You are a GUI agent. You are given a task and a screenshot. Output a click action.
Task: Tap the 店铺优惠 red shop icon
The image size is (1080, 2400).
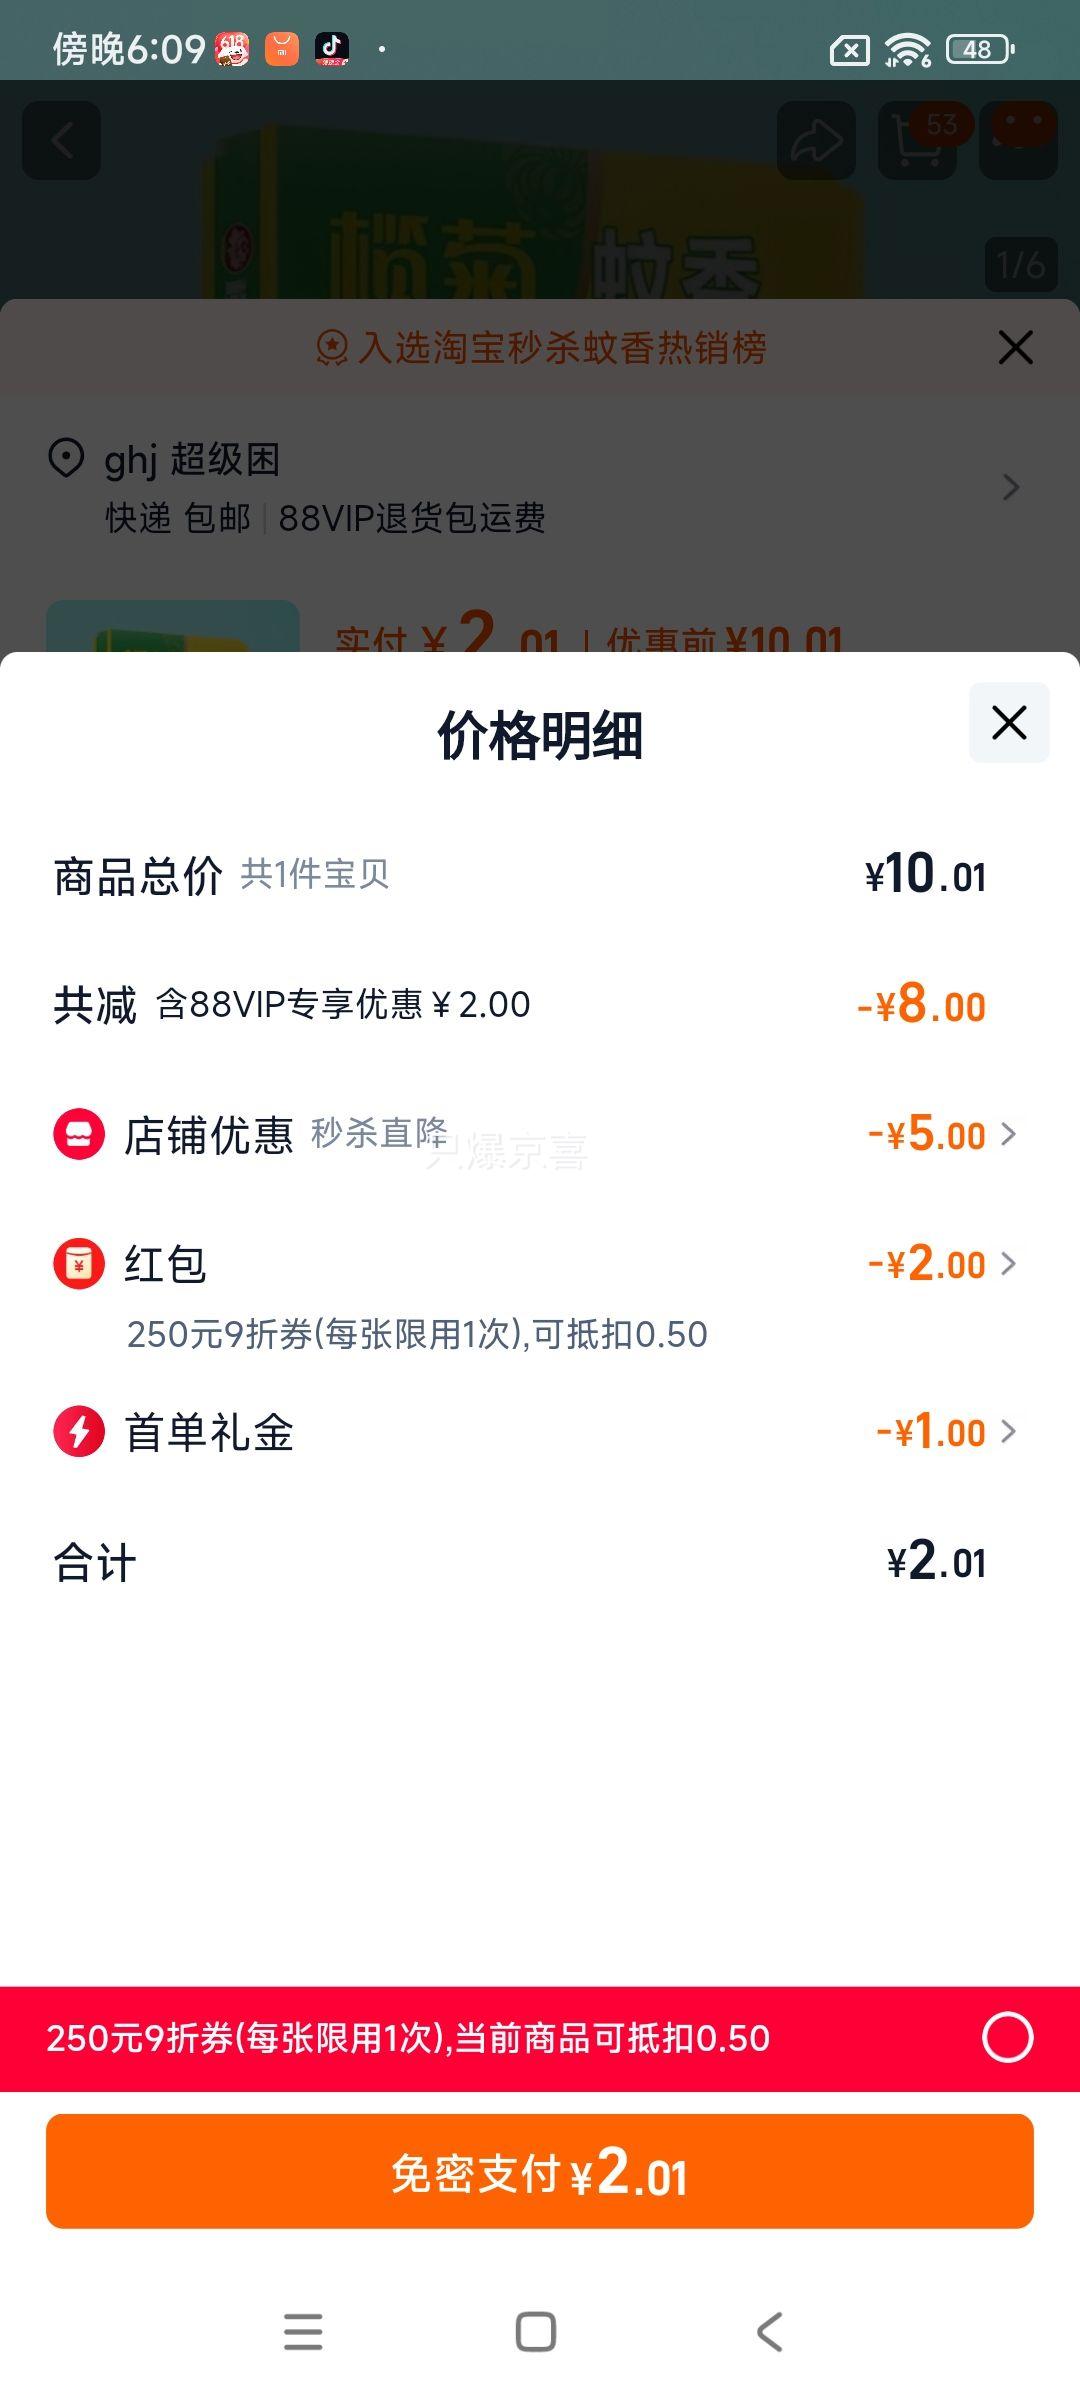(x=79, y=1134)
